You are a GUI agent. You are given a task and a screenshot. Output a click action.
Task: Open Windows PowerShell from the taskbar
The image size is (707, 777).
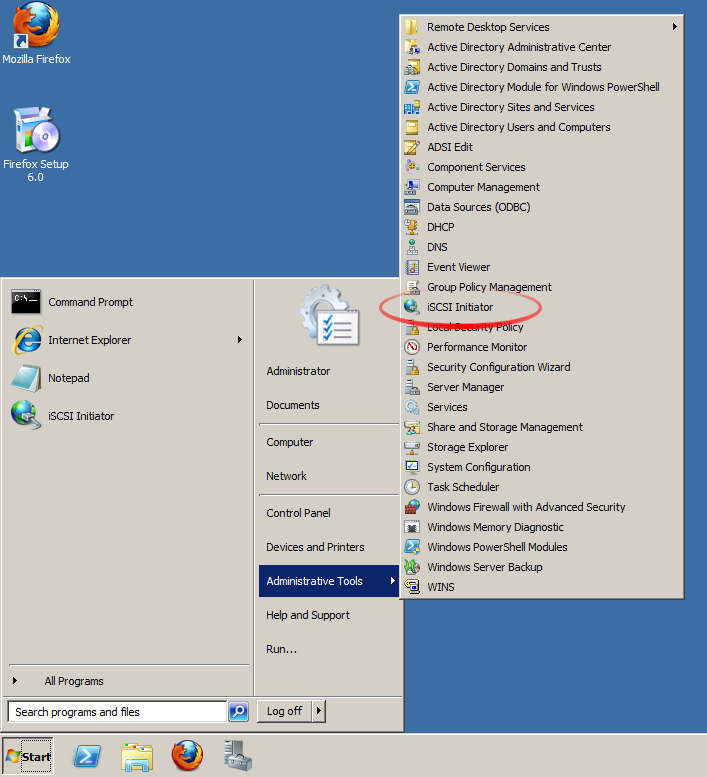pyautogui.click(x=87, y=756)
